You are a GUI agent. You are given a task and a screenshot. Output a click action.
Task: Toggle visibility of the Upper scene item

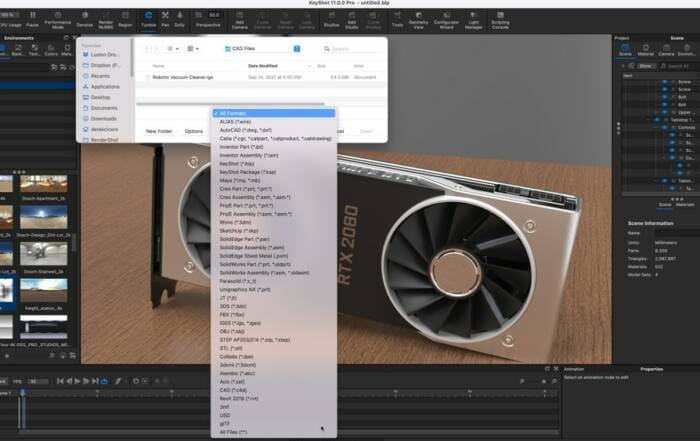665,112
